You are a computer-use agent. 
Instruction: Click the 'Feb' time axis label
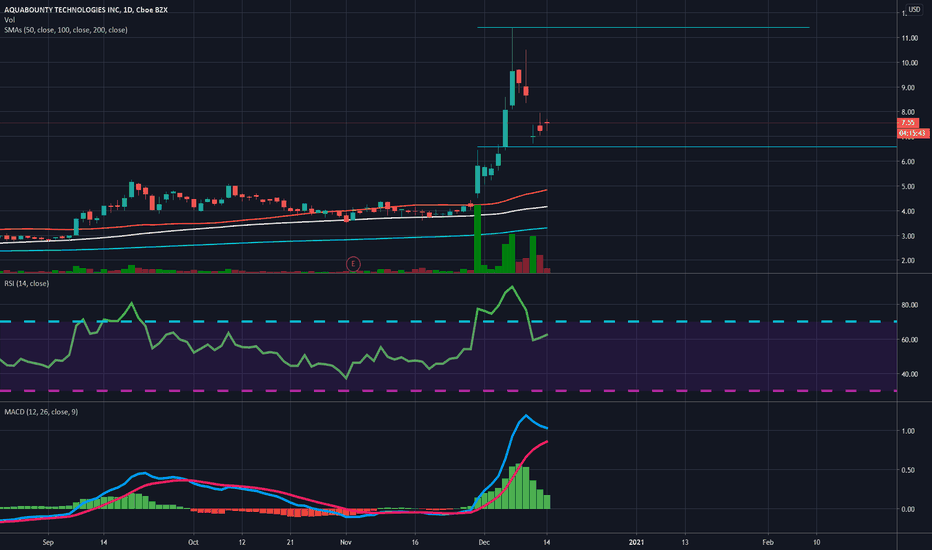pyautogui.click(x=768, y=542)
